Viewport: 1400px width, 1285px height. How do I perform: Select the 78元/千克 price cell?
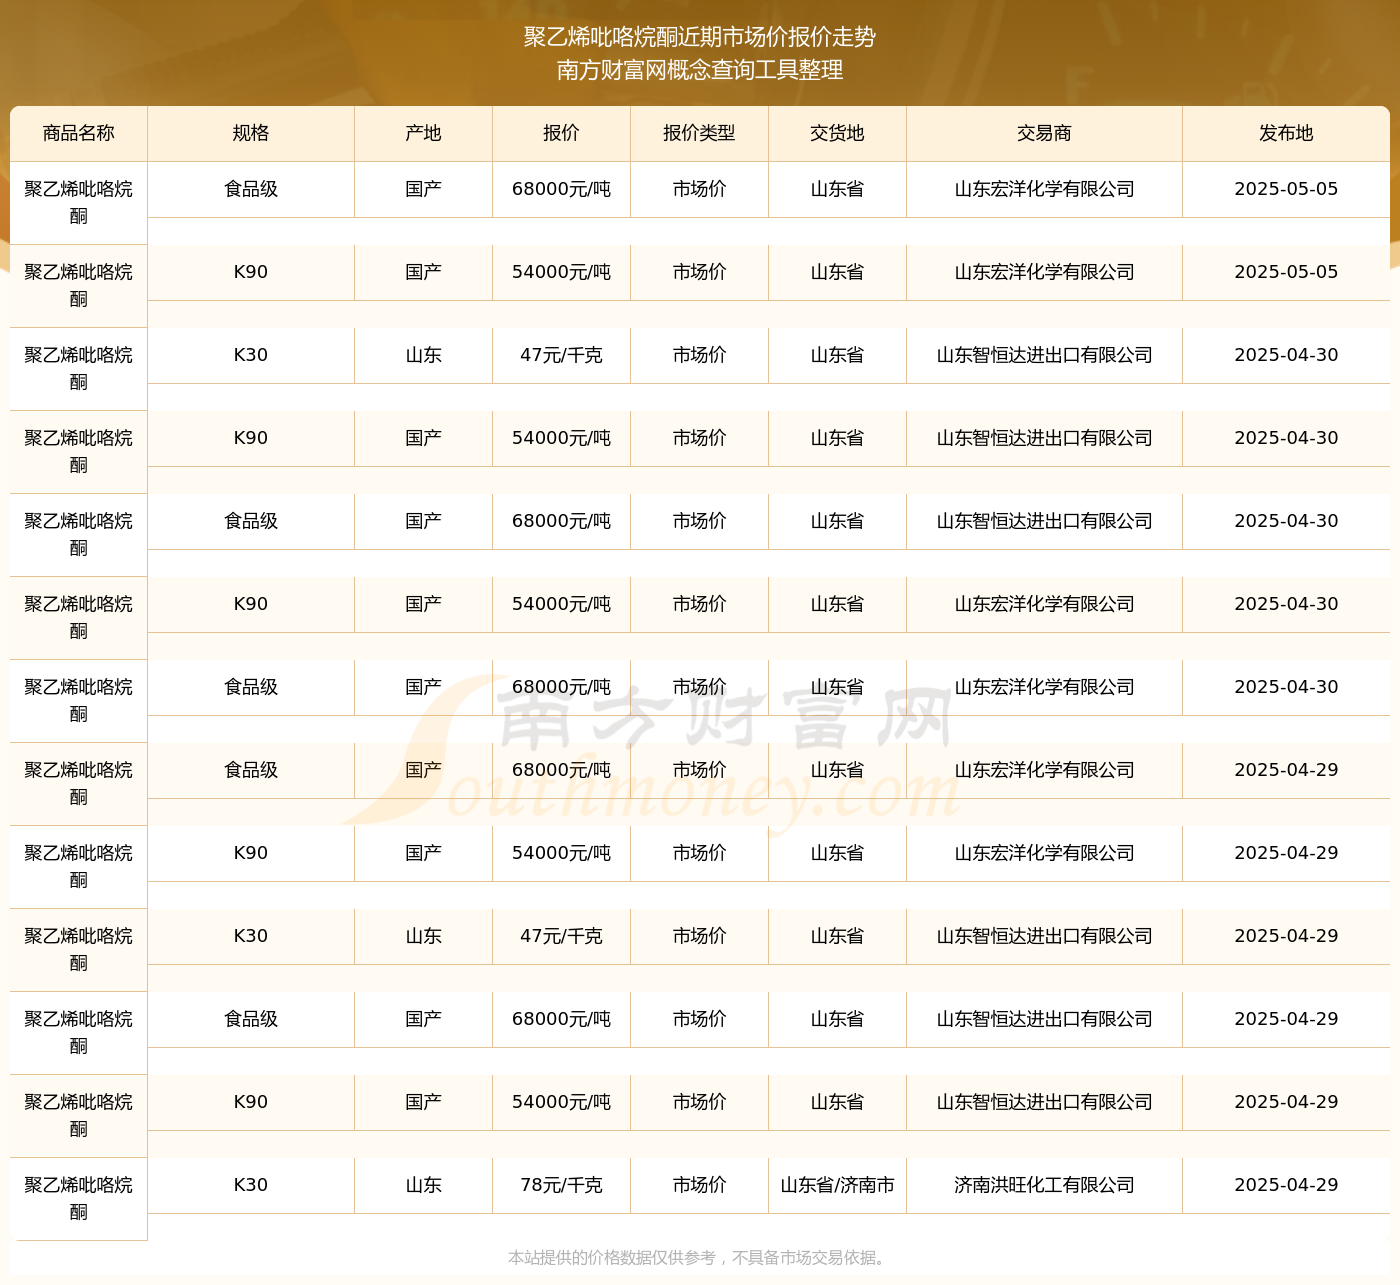(561, 1185)
